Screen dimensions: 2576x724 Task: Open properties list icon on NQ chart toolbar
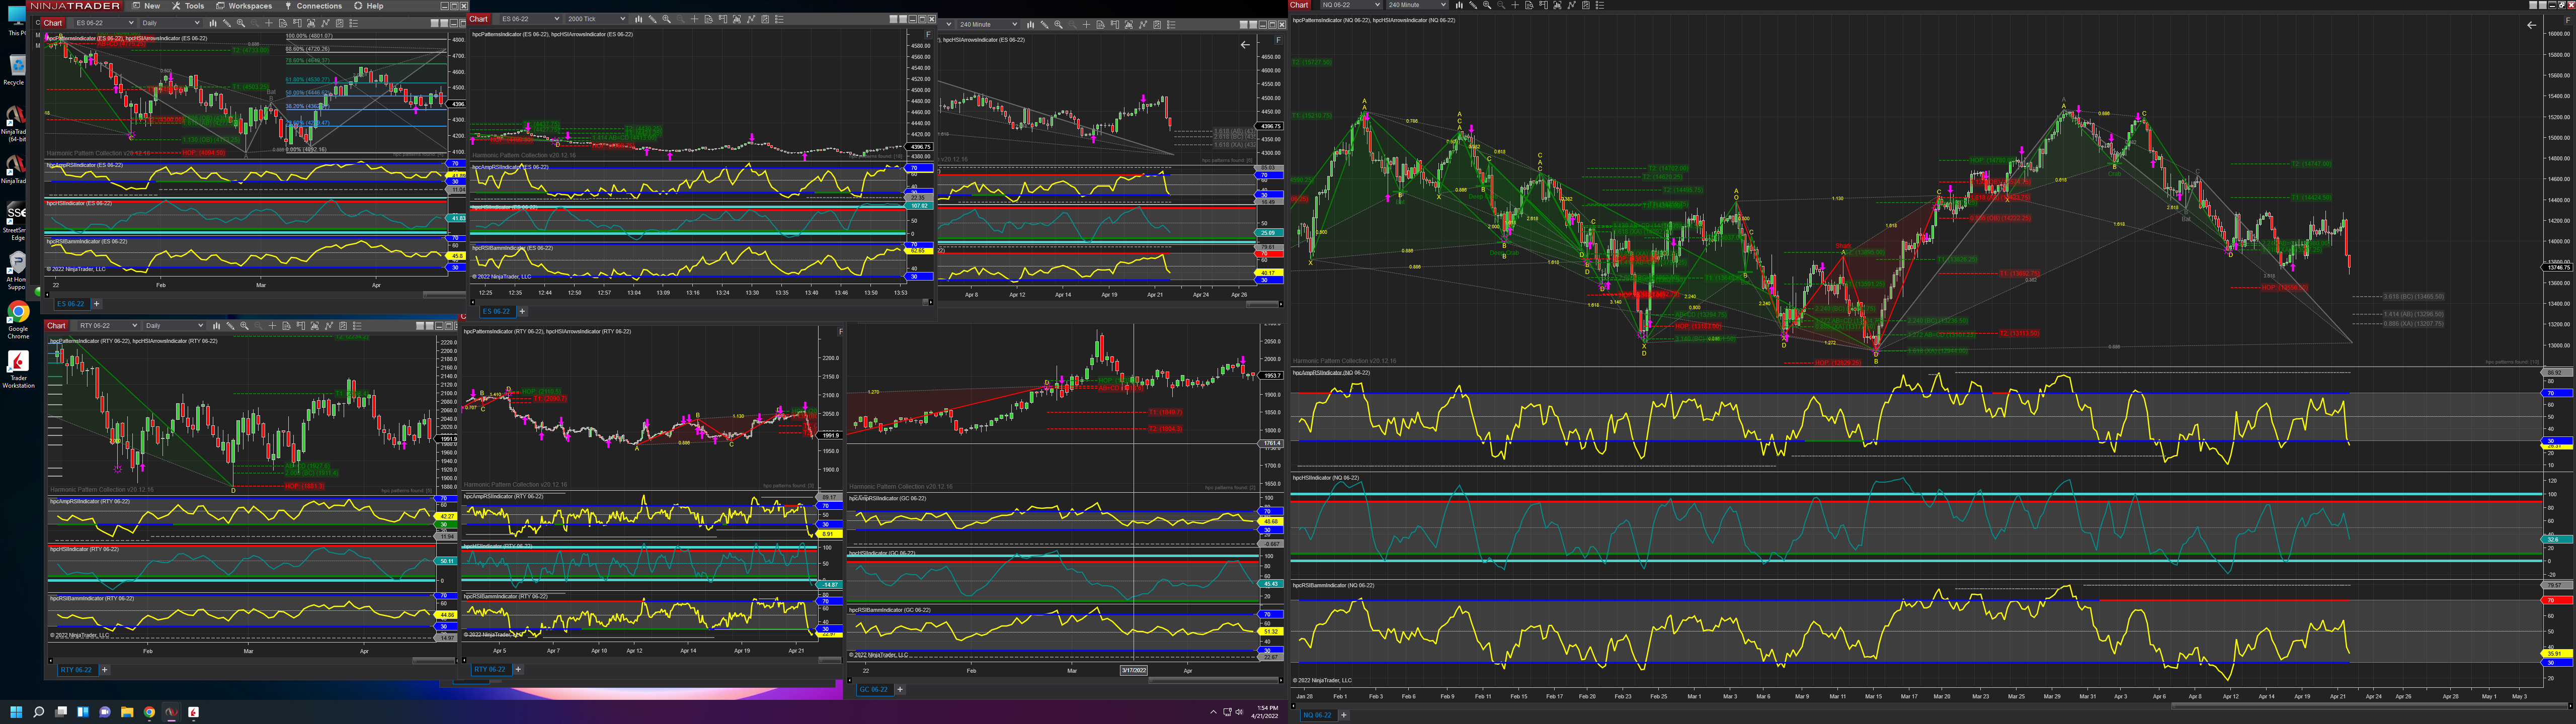point(1600,5)
